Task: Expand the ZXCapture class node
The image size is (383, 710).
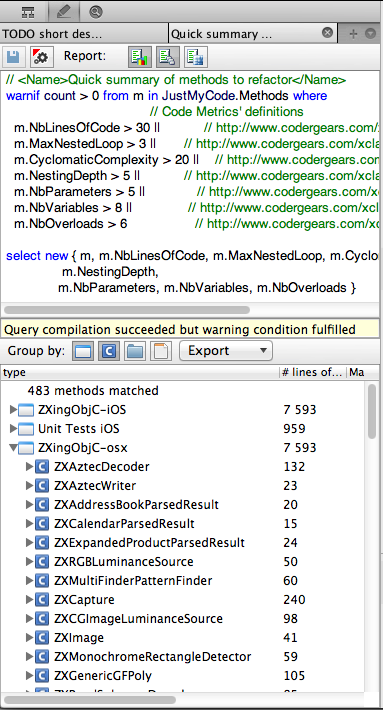Action: click(29, 600)
